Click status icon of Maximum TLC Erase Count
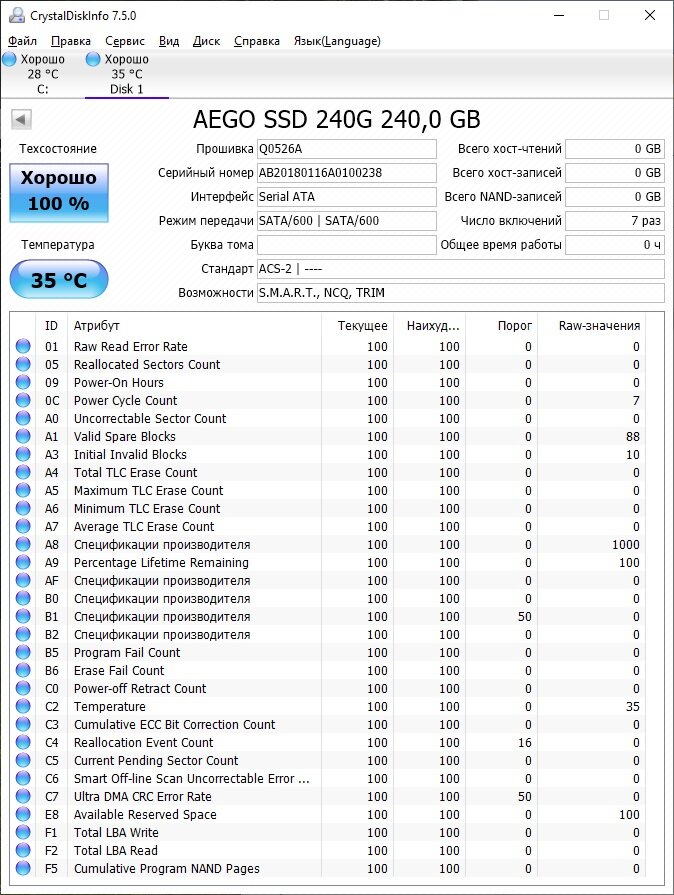Screen dimensions: 674x895 tap(23, 490)
